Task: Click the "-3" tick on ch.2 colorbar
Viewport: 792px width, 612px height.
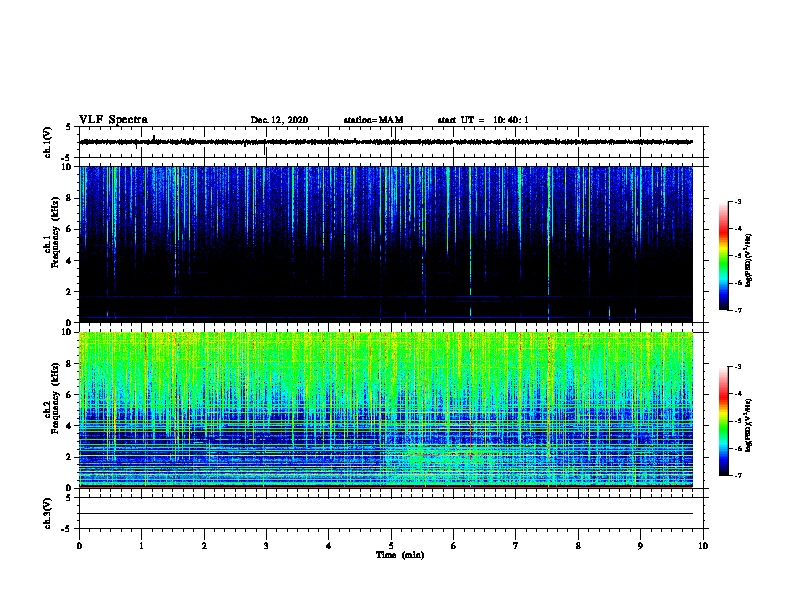Action: tap(737, 367)
